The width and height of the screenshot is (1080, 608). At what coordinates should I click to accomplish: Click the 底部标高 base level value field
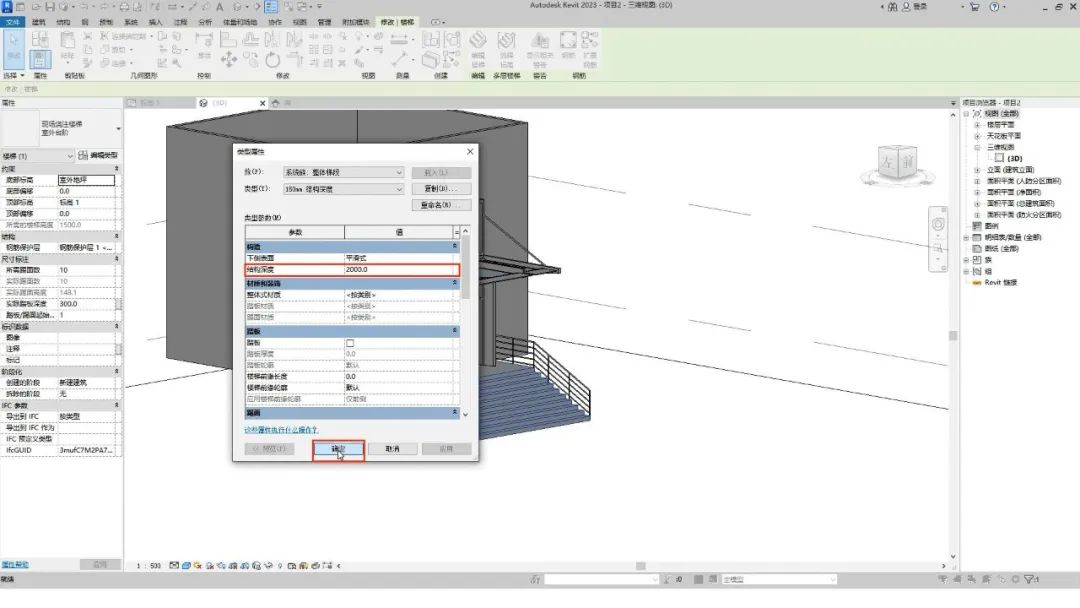pyautogui.click(x=86, y=180)
